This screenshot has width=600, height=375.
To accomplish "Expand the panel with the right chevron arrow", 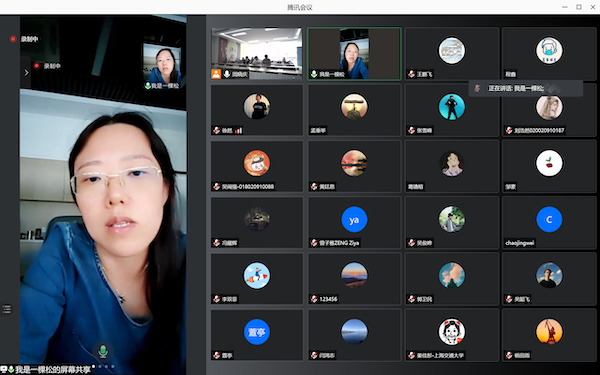I will pyautogui.click(x=26, y=72).
